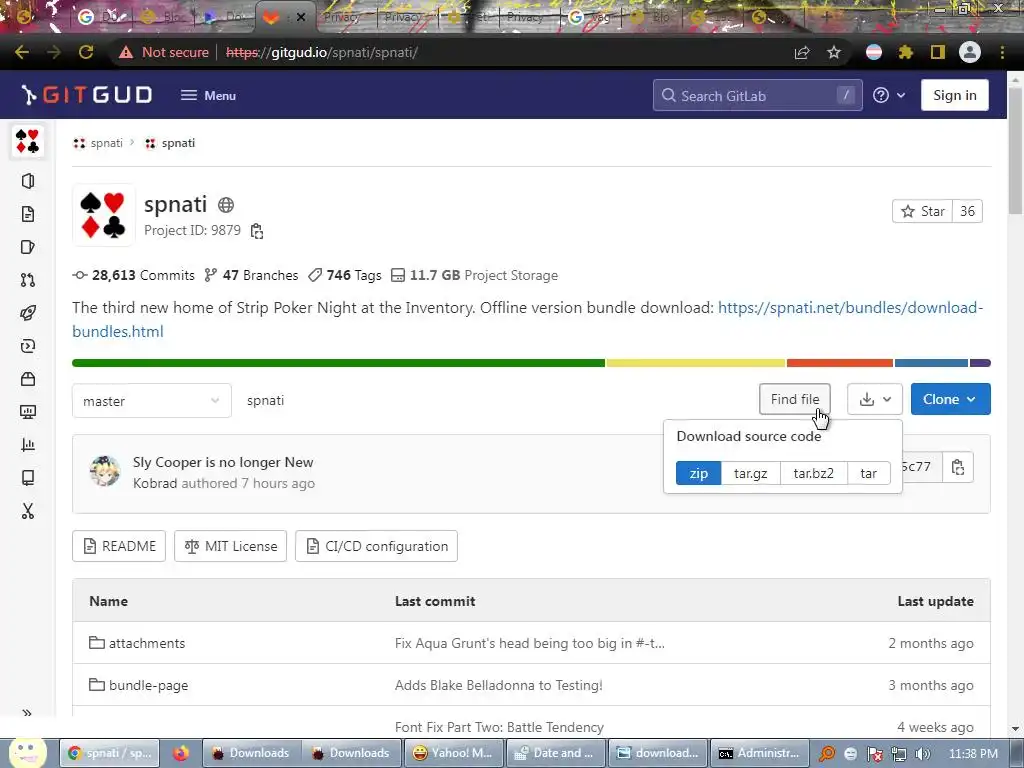Open the README button

coord(119,546)
